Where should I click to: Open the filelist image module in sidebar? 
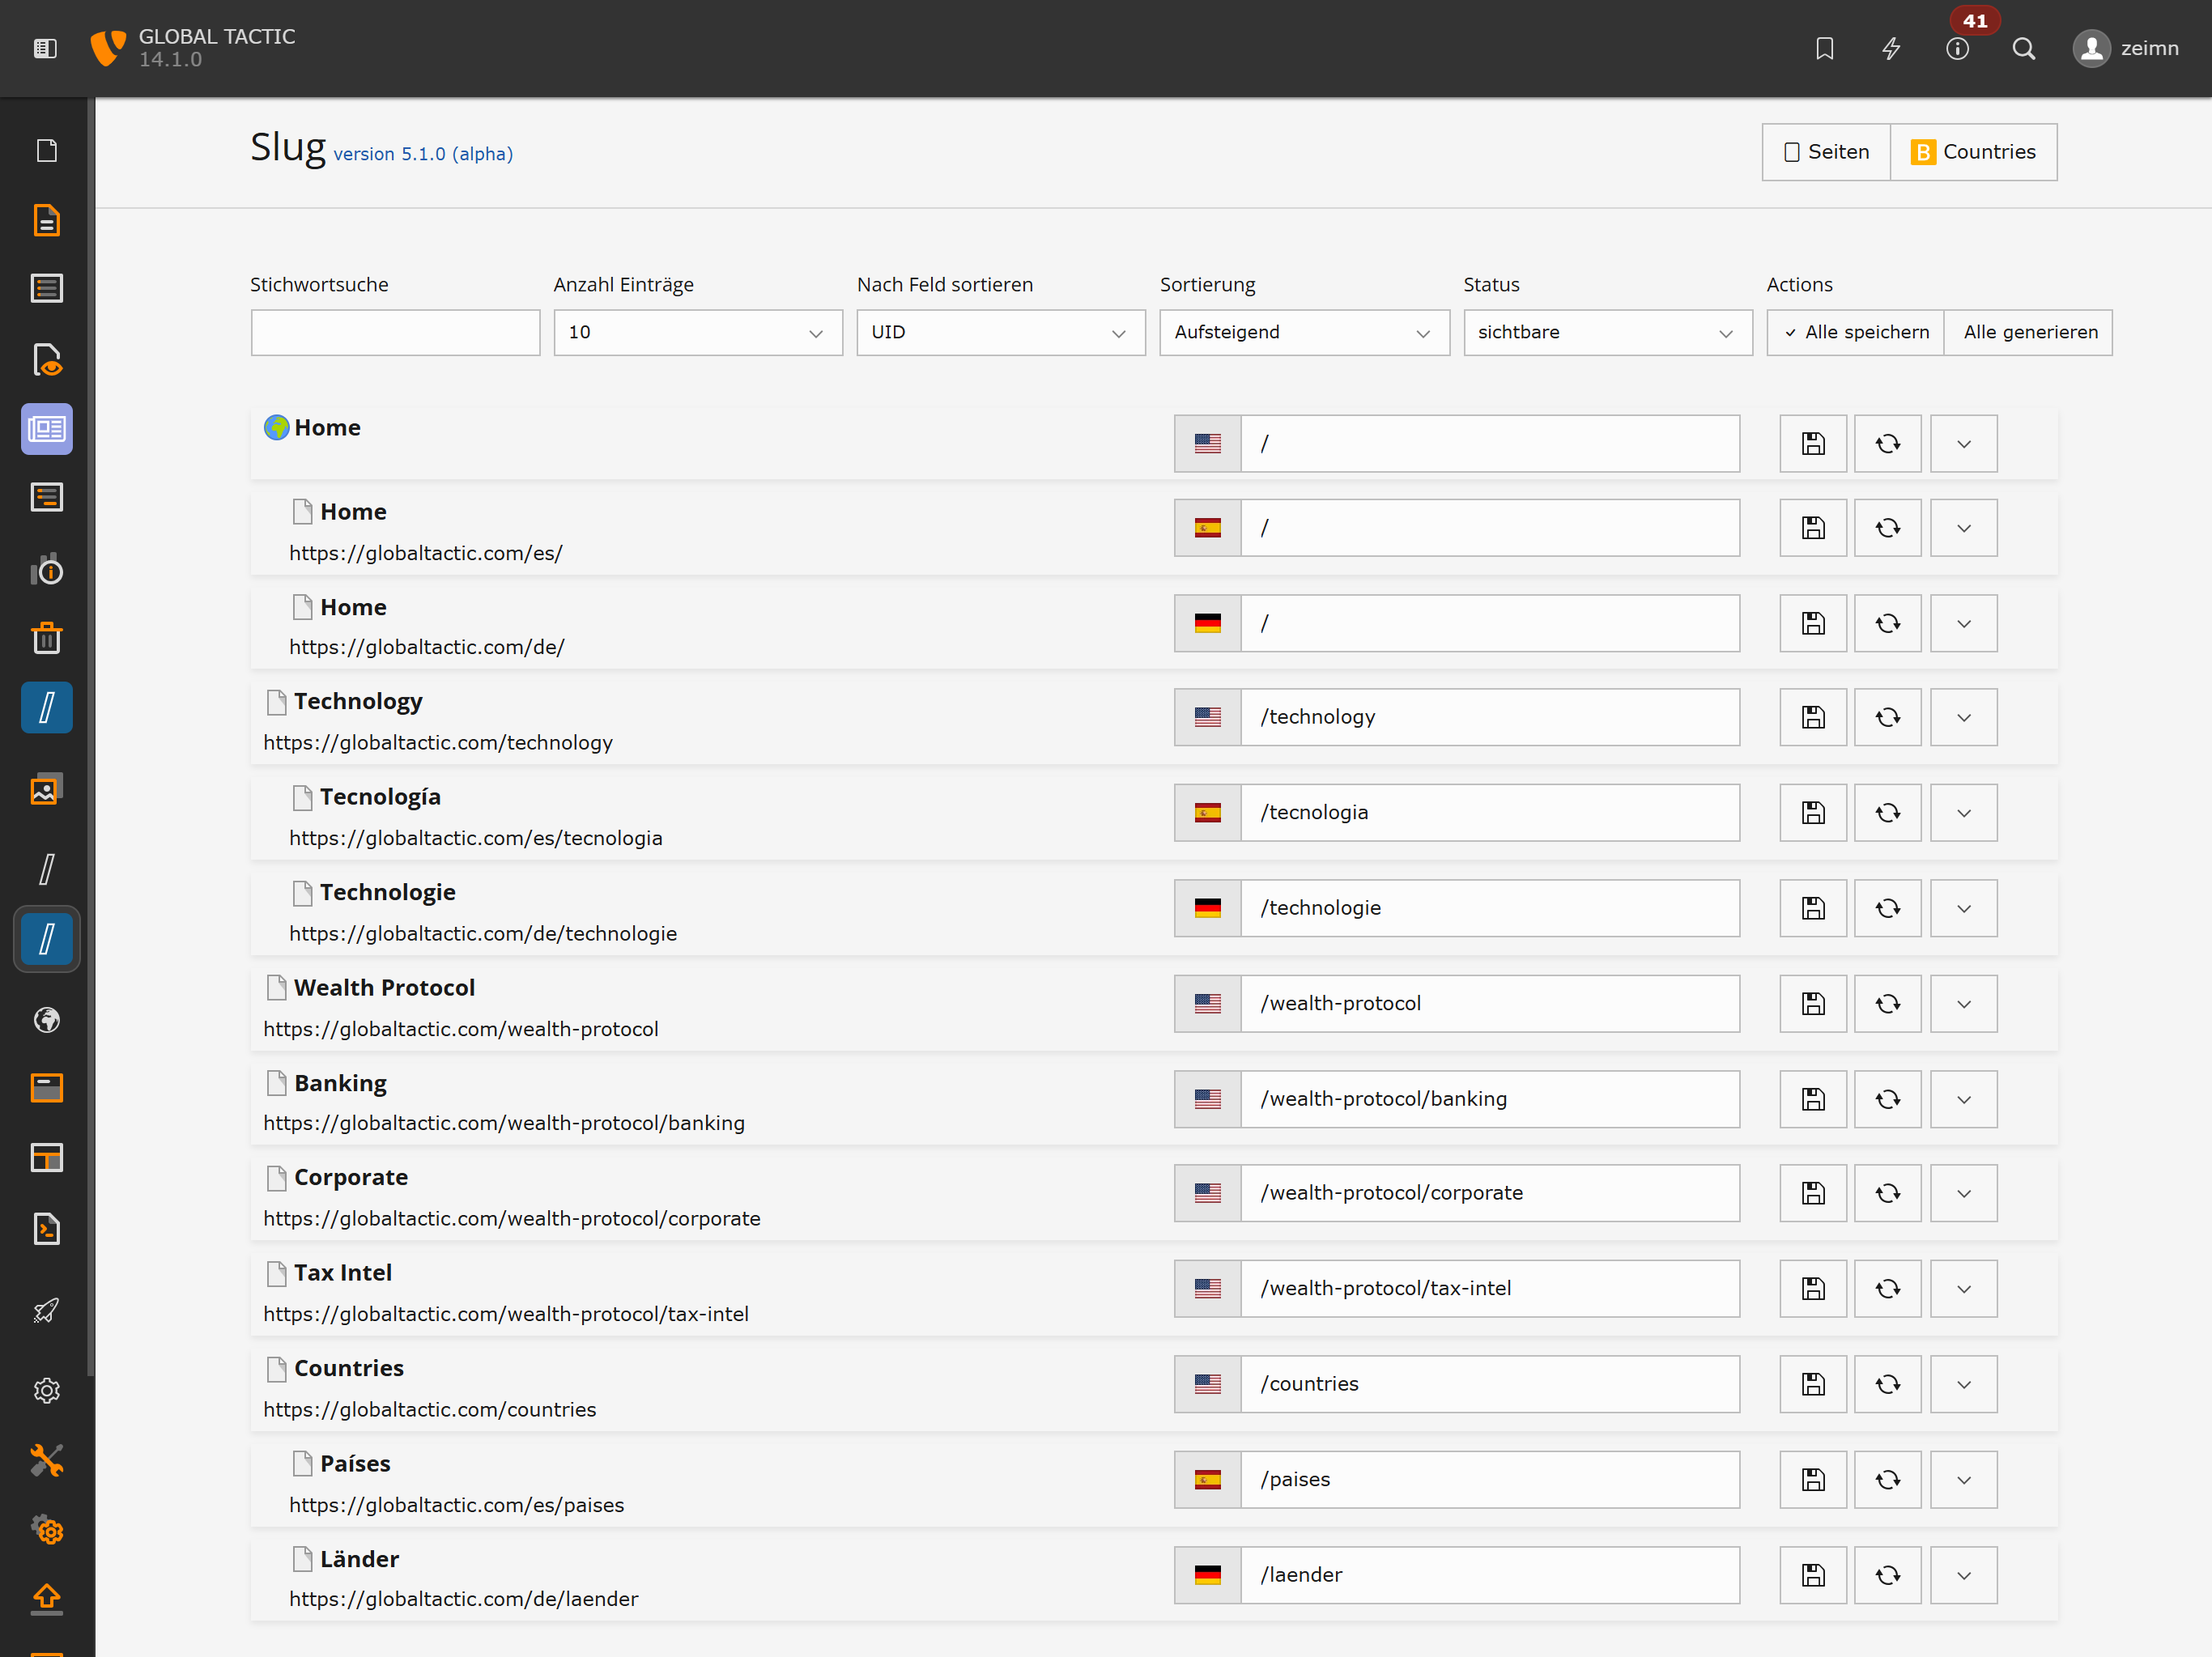pos(46,790)
